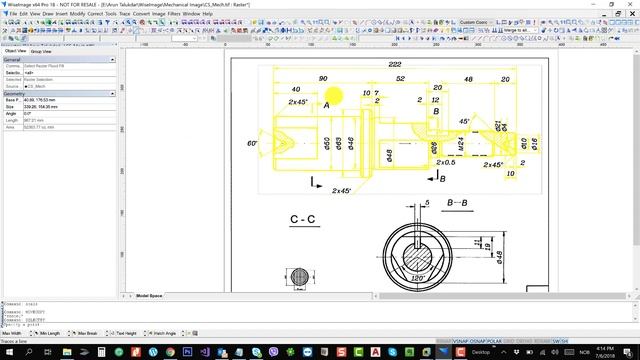Open Viber from the taskbar
Image resolution: width=640 pixels, height=360 pixels.
point(273,352)
